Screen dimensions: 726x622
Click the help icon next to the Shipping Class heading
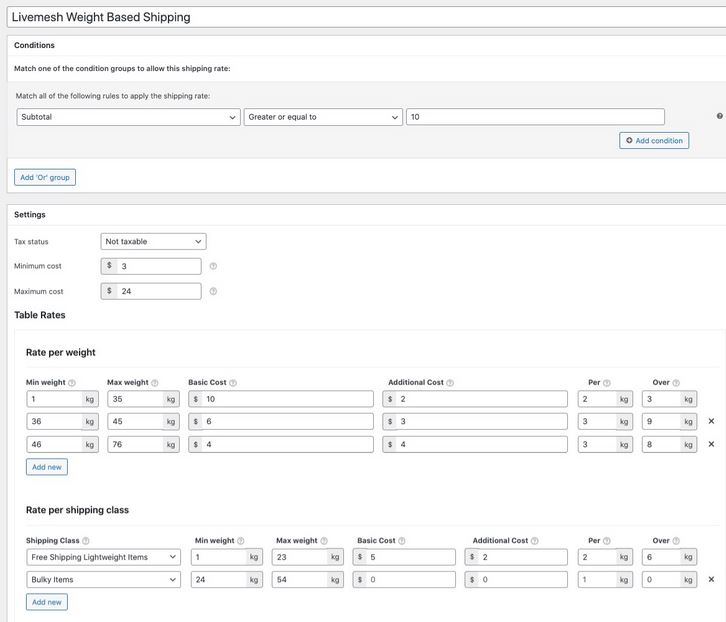coord(86,540)
